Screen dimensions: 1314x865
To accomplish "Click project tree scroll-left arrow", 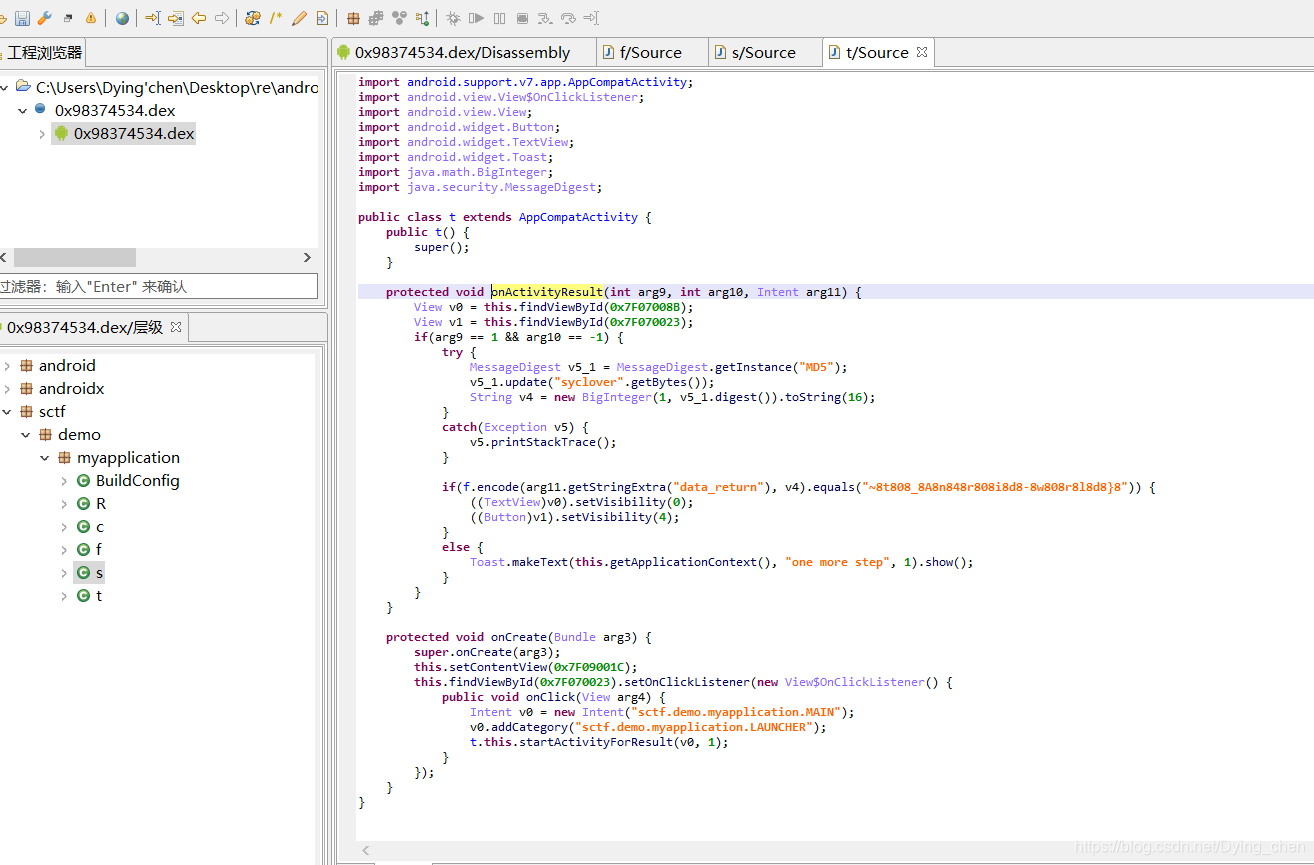I will (4, 258).
